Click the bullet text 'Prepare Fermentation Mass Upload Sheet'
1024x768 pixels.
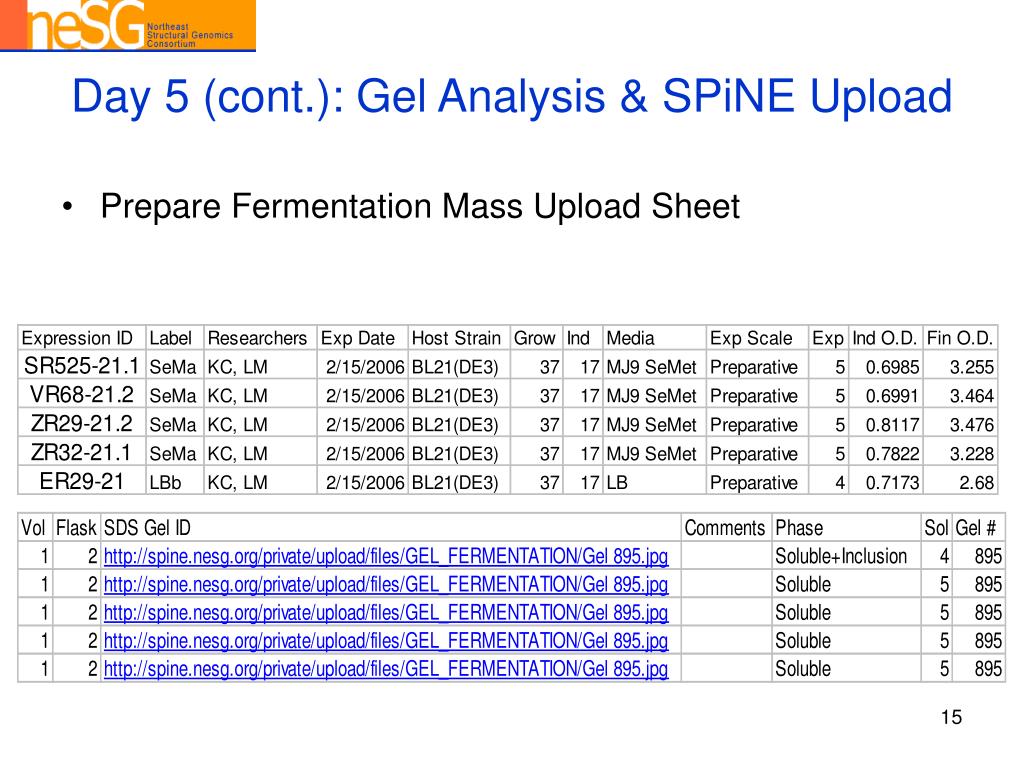click(x=420, y=206)
